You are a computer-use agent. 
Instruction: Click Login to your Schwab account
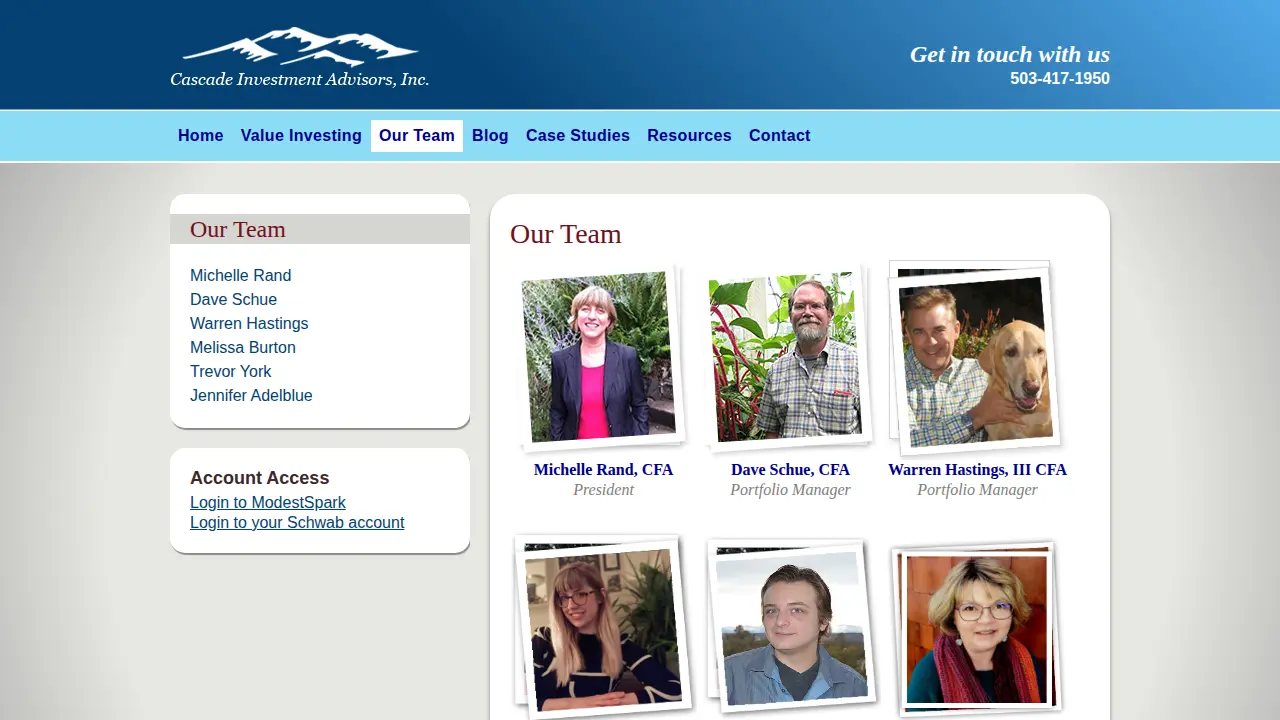point(297,523)
